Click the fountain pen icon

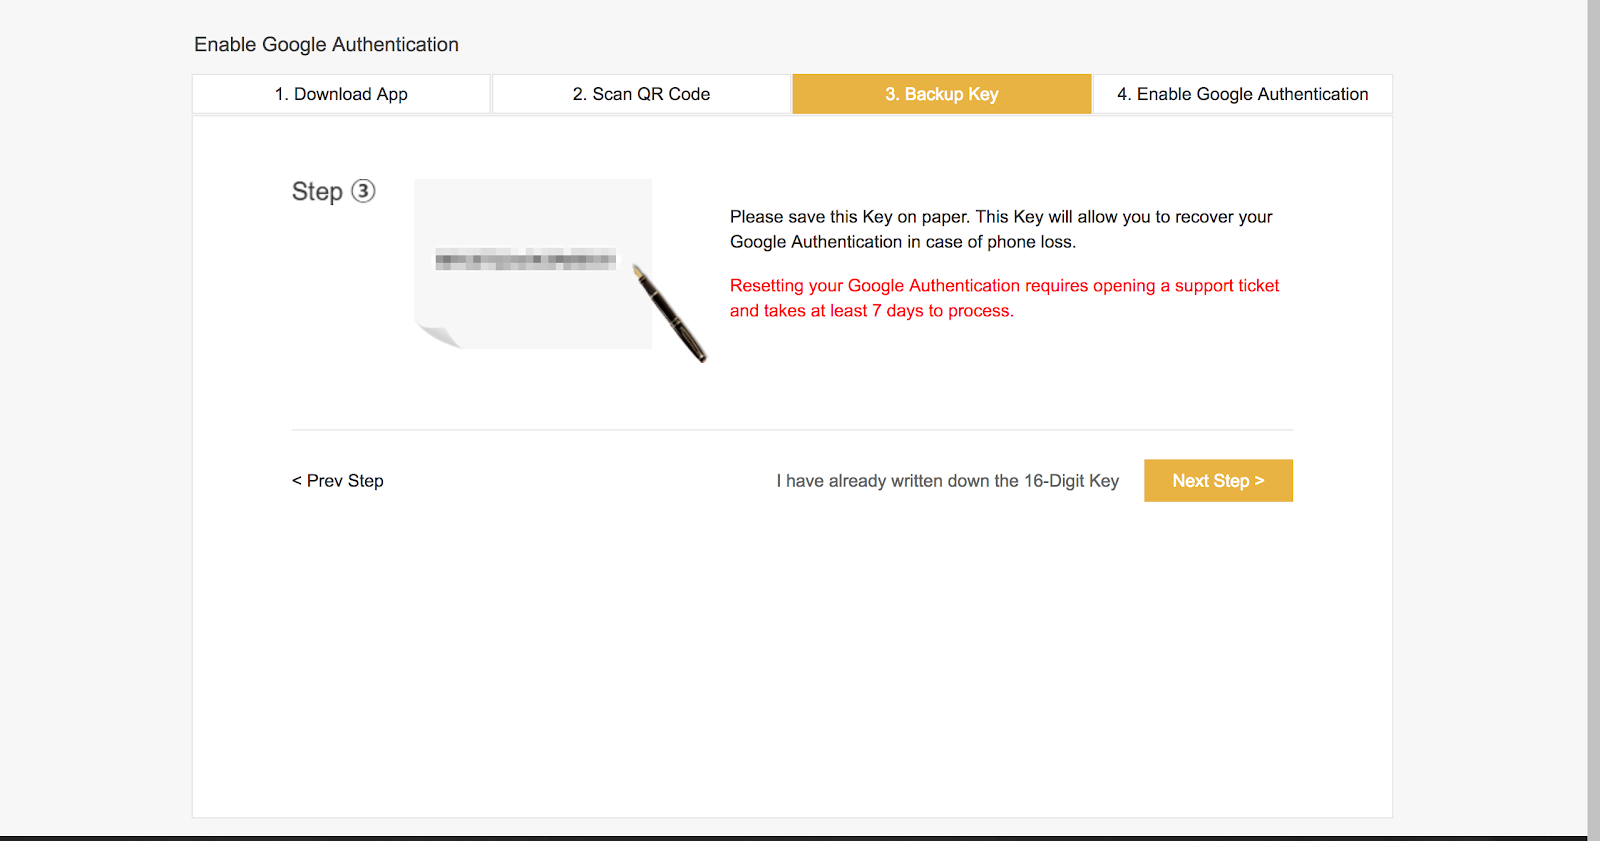click(669, 313)
